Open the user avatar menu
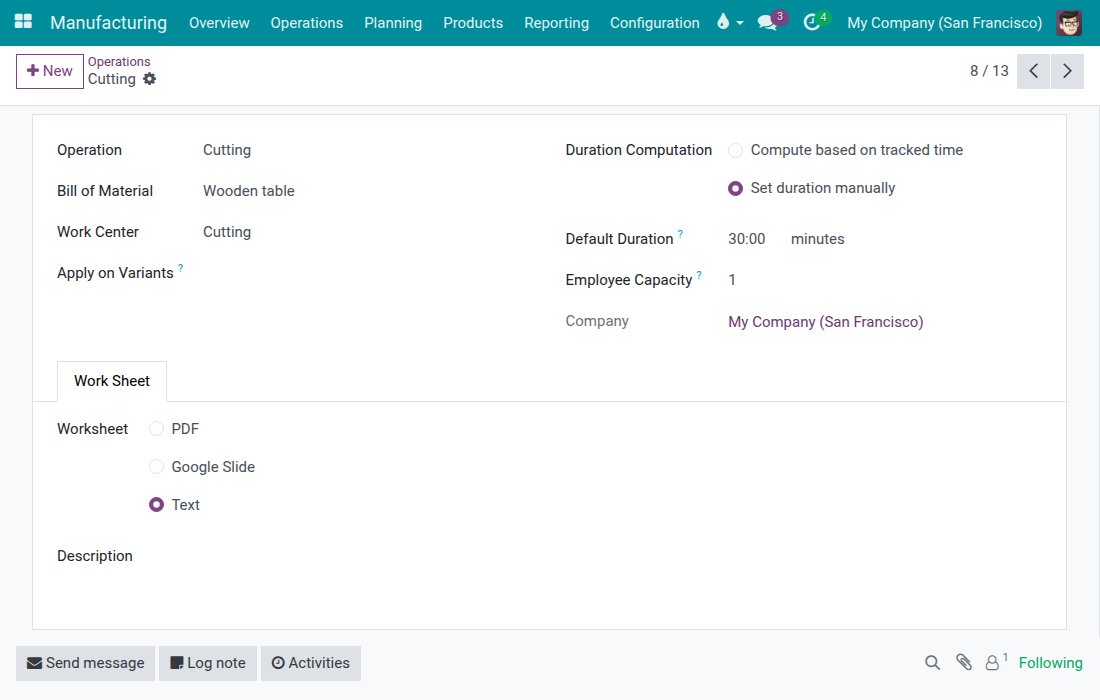Image resolution: width=1100 pixels, height=700 pixels. (x=1068, y=22)
